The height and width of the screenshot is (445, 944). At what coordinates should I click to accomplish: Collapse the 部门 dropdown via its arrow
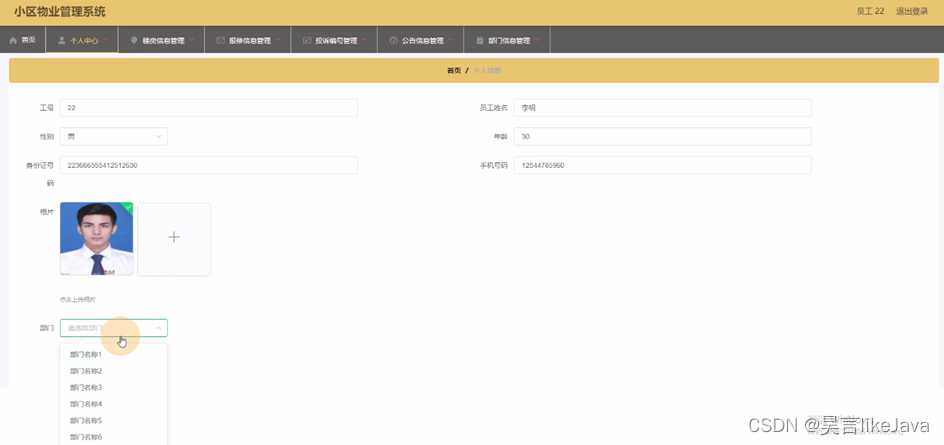pos(158,328)
